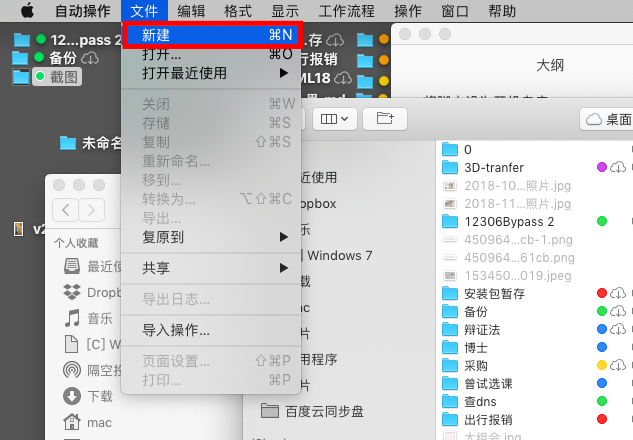The width and height of the screenshot is (633, 440).
Task: Select the 安装包暂存 folder in the list
Action: pyautogui.click(x=495, y=293)
